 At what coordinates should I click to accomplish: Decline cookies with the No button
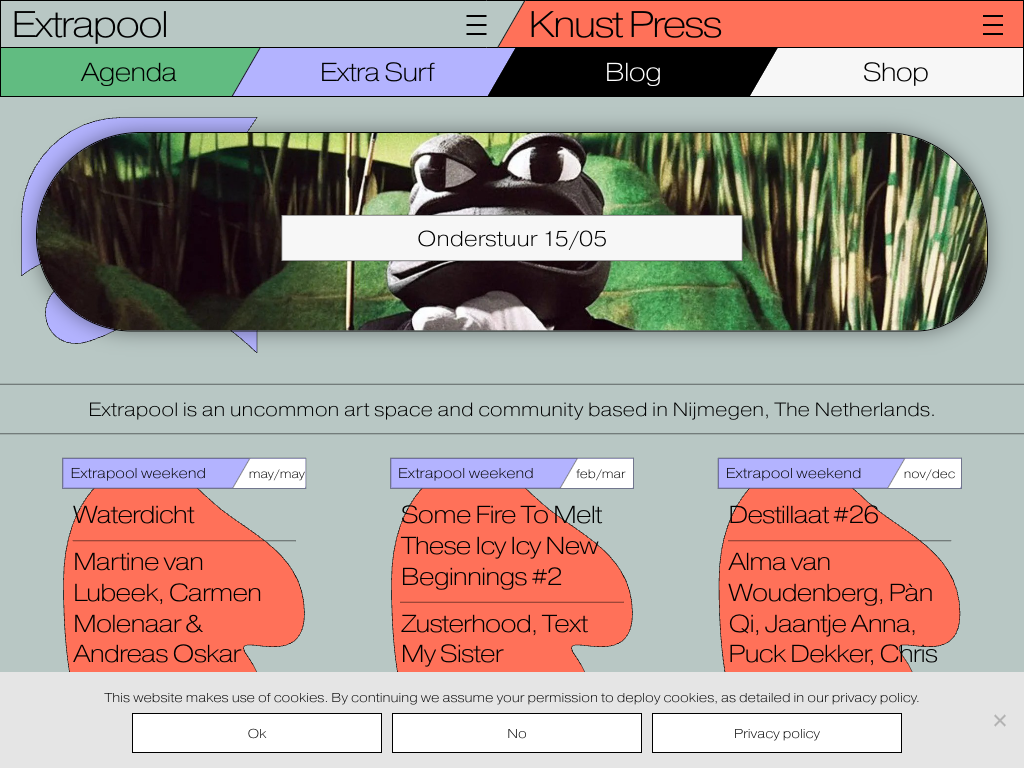point(517,733)
